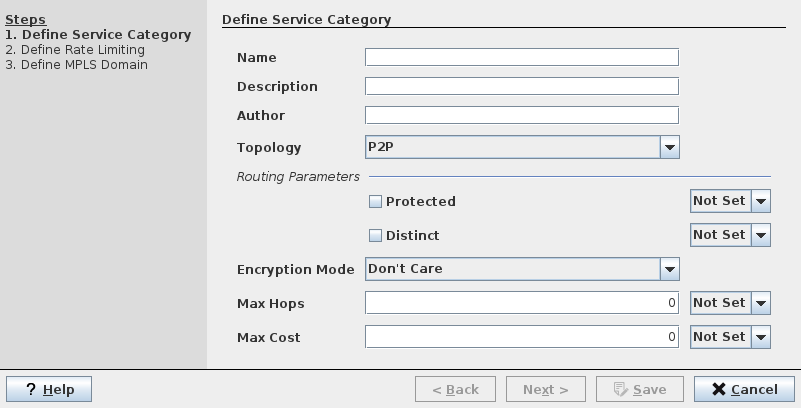Enable the Protected checkbox
The height and width of the screenshot is (408, 801).
[x=376, y=202]
